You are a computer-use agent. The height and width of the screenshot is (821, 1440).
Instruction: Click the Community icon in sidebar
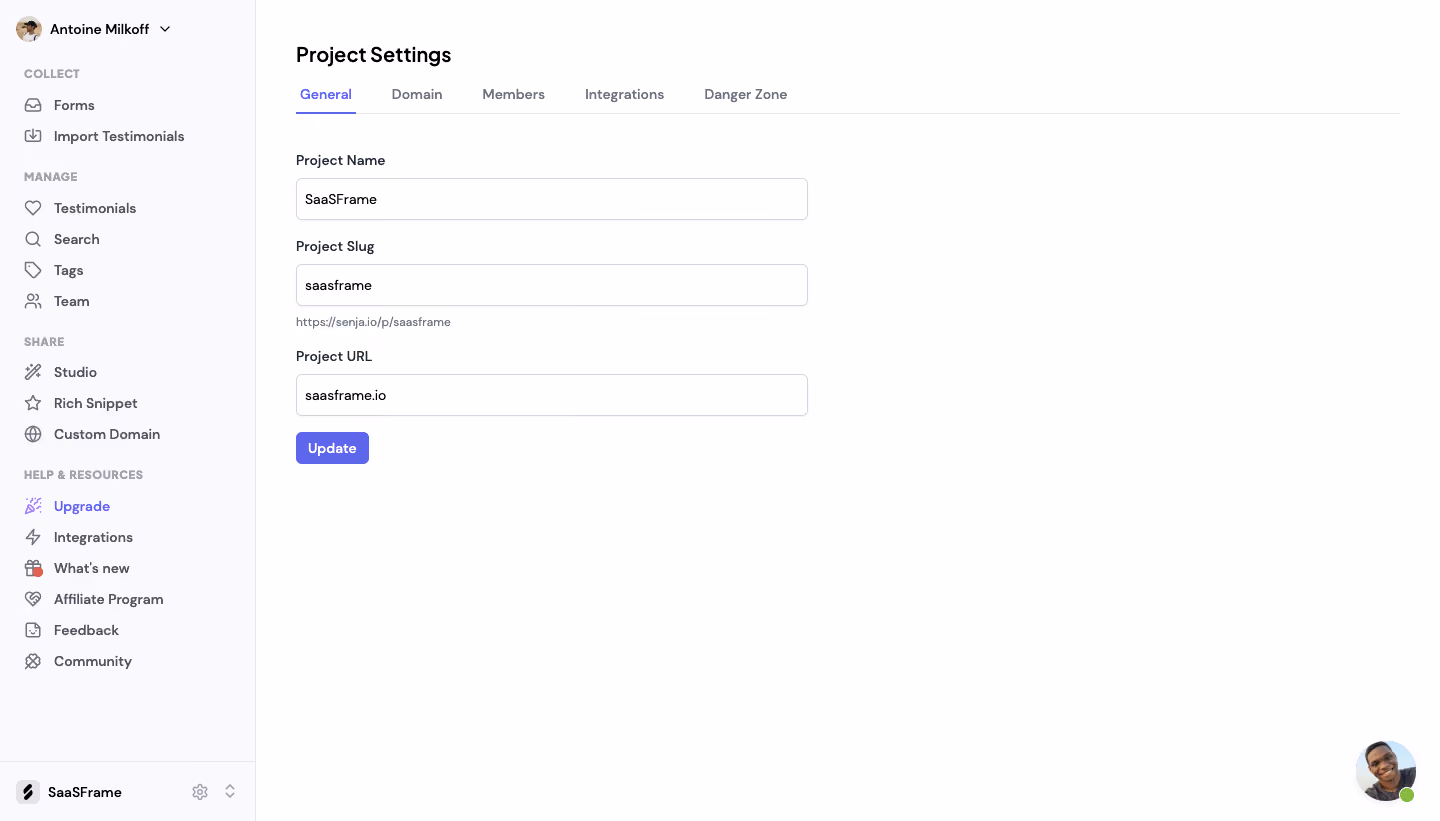pos(33,661)
